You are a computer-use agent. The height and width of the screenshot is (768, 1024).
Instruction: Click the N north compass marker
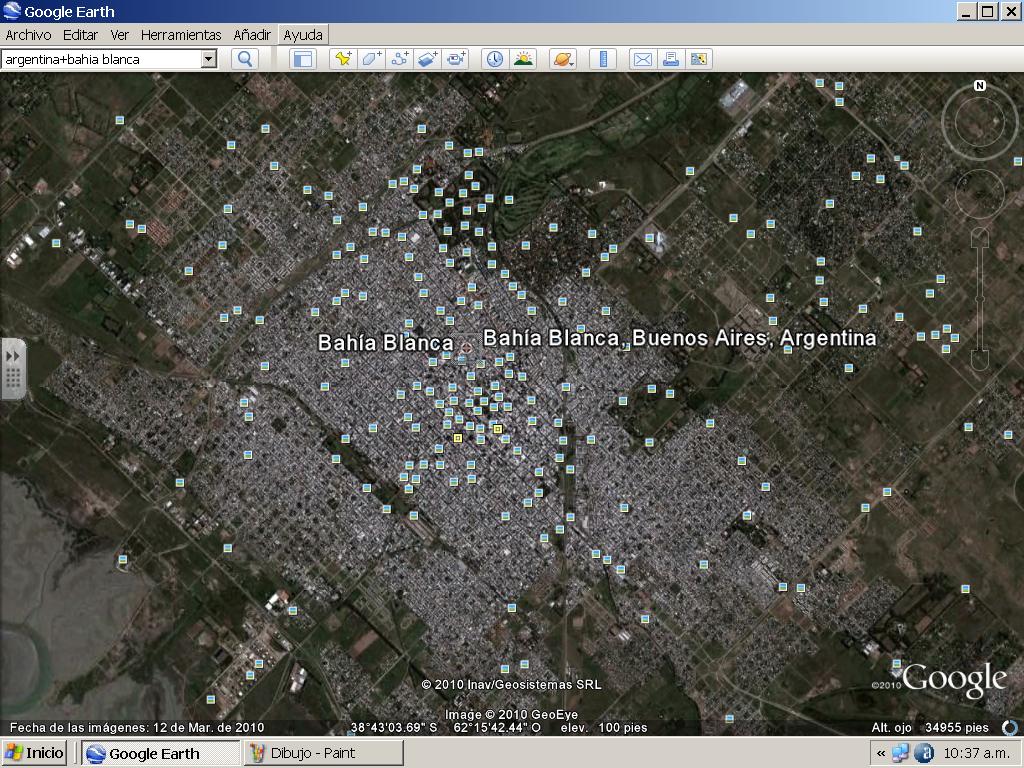[x=980, y=86]
